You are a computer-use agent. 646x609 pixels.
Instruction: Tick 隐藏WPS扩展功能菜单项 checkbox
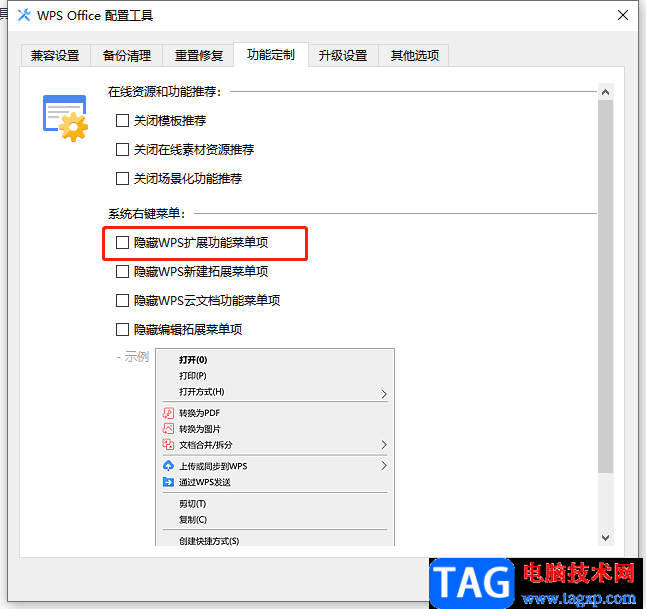(122, 243)
